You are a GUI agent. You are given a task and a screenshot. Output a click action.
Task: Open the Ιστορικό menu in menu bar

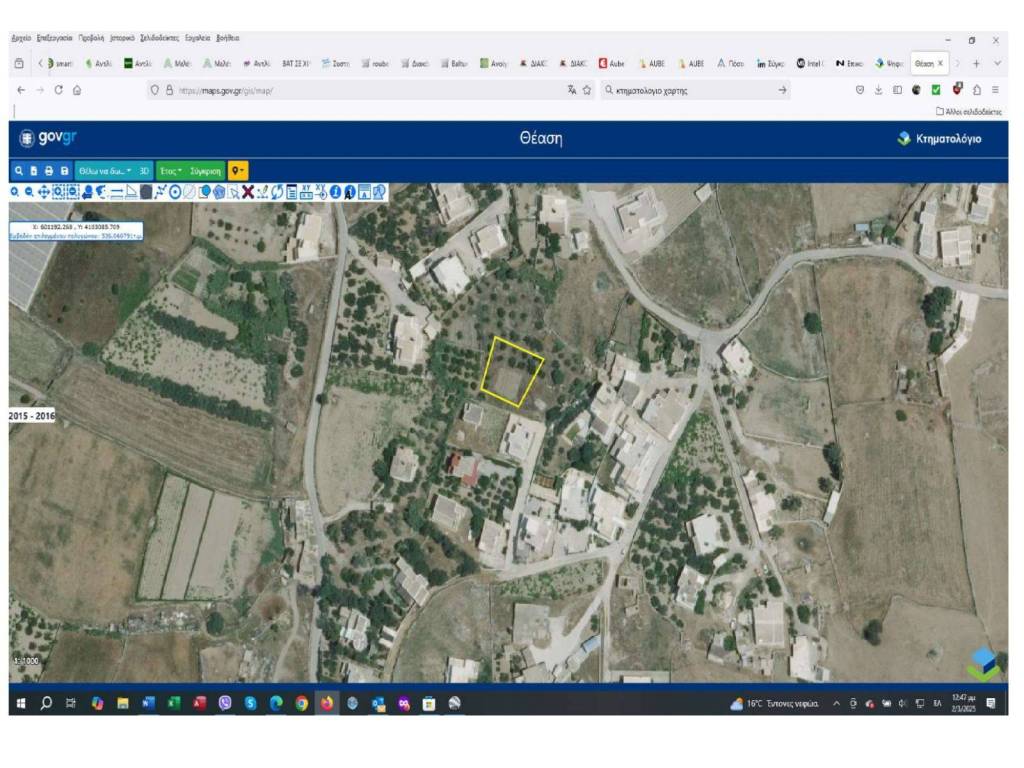coord(122,38)
